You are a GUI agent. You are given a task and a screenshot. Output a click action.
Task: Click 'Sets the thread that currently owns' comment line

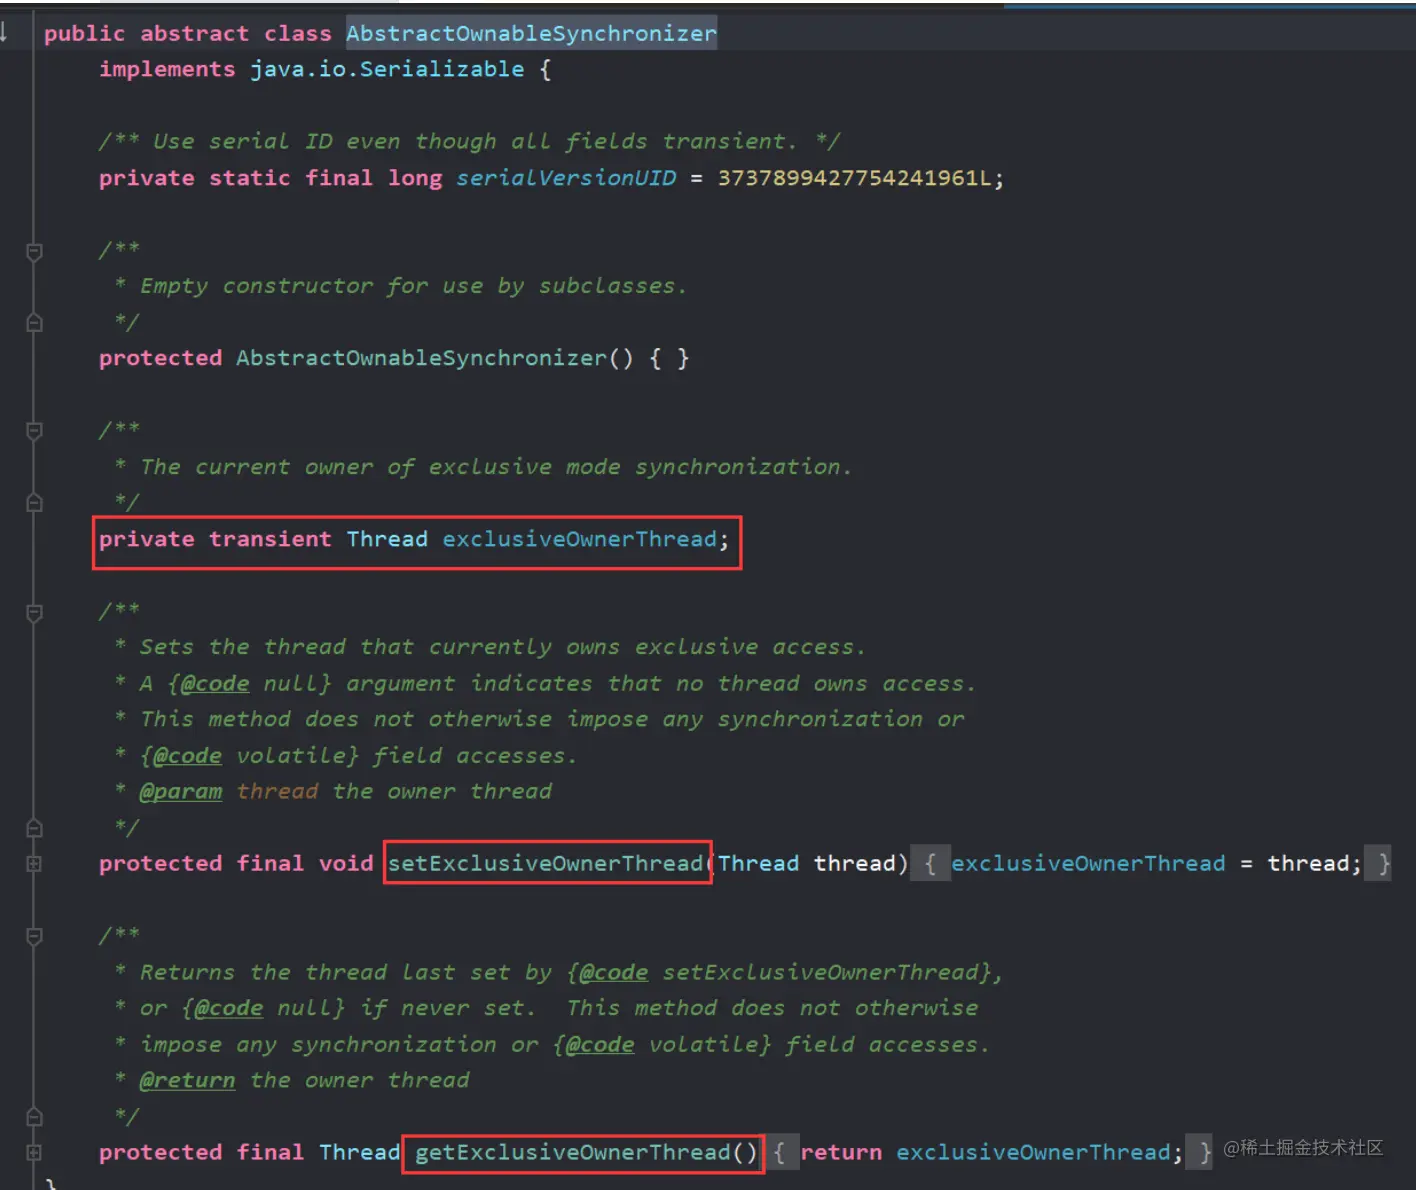pos(489,647)
